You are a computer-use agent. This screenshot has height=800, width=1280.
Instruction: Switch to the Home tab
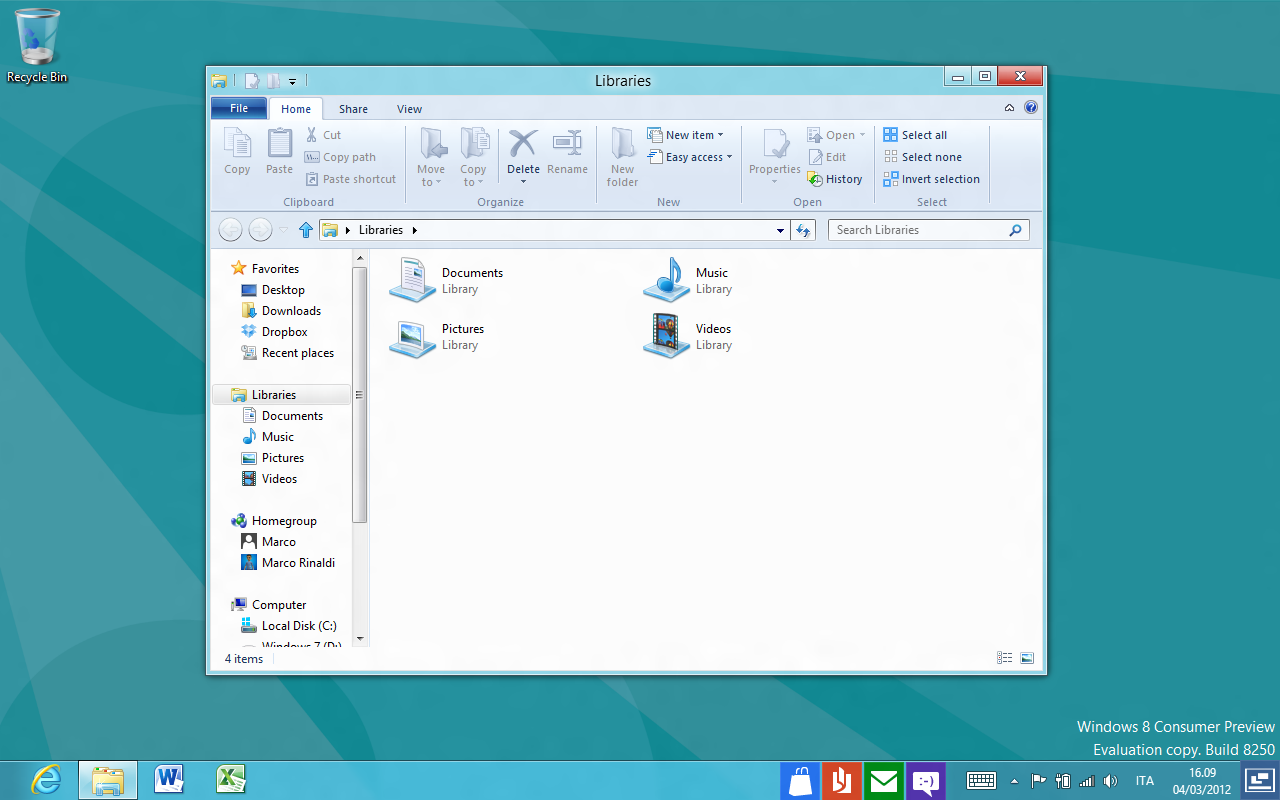point(296,109)
